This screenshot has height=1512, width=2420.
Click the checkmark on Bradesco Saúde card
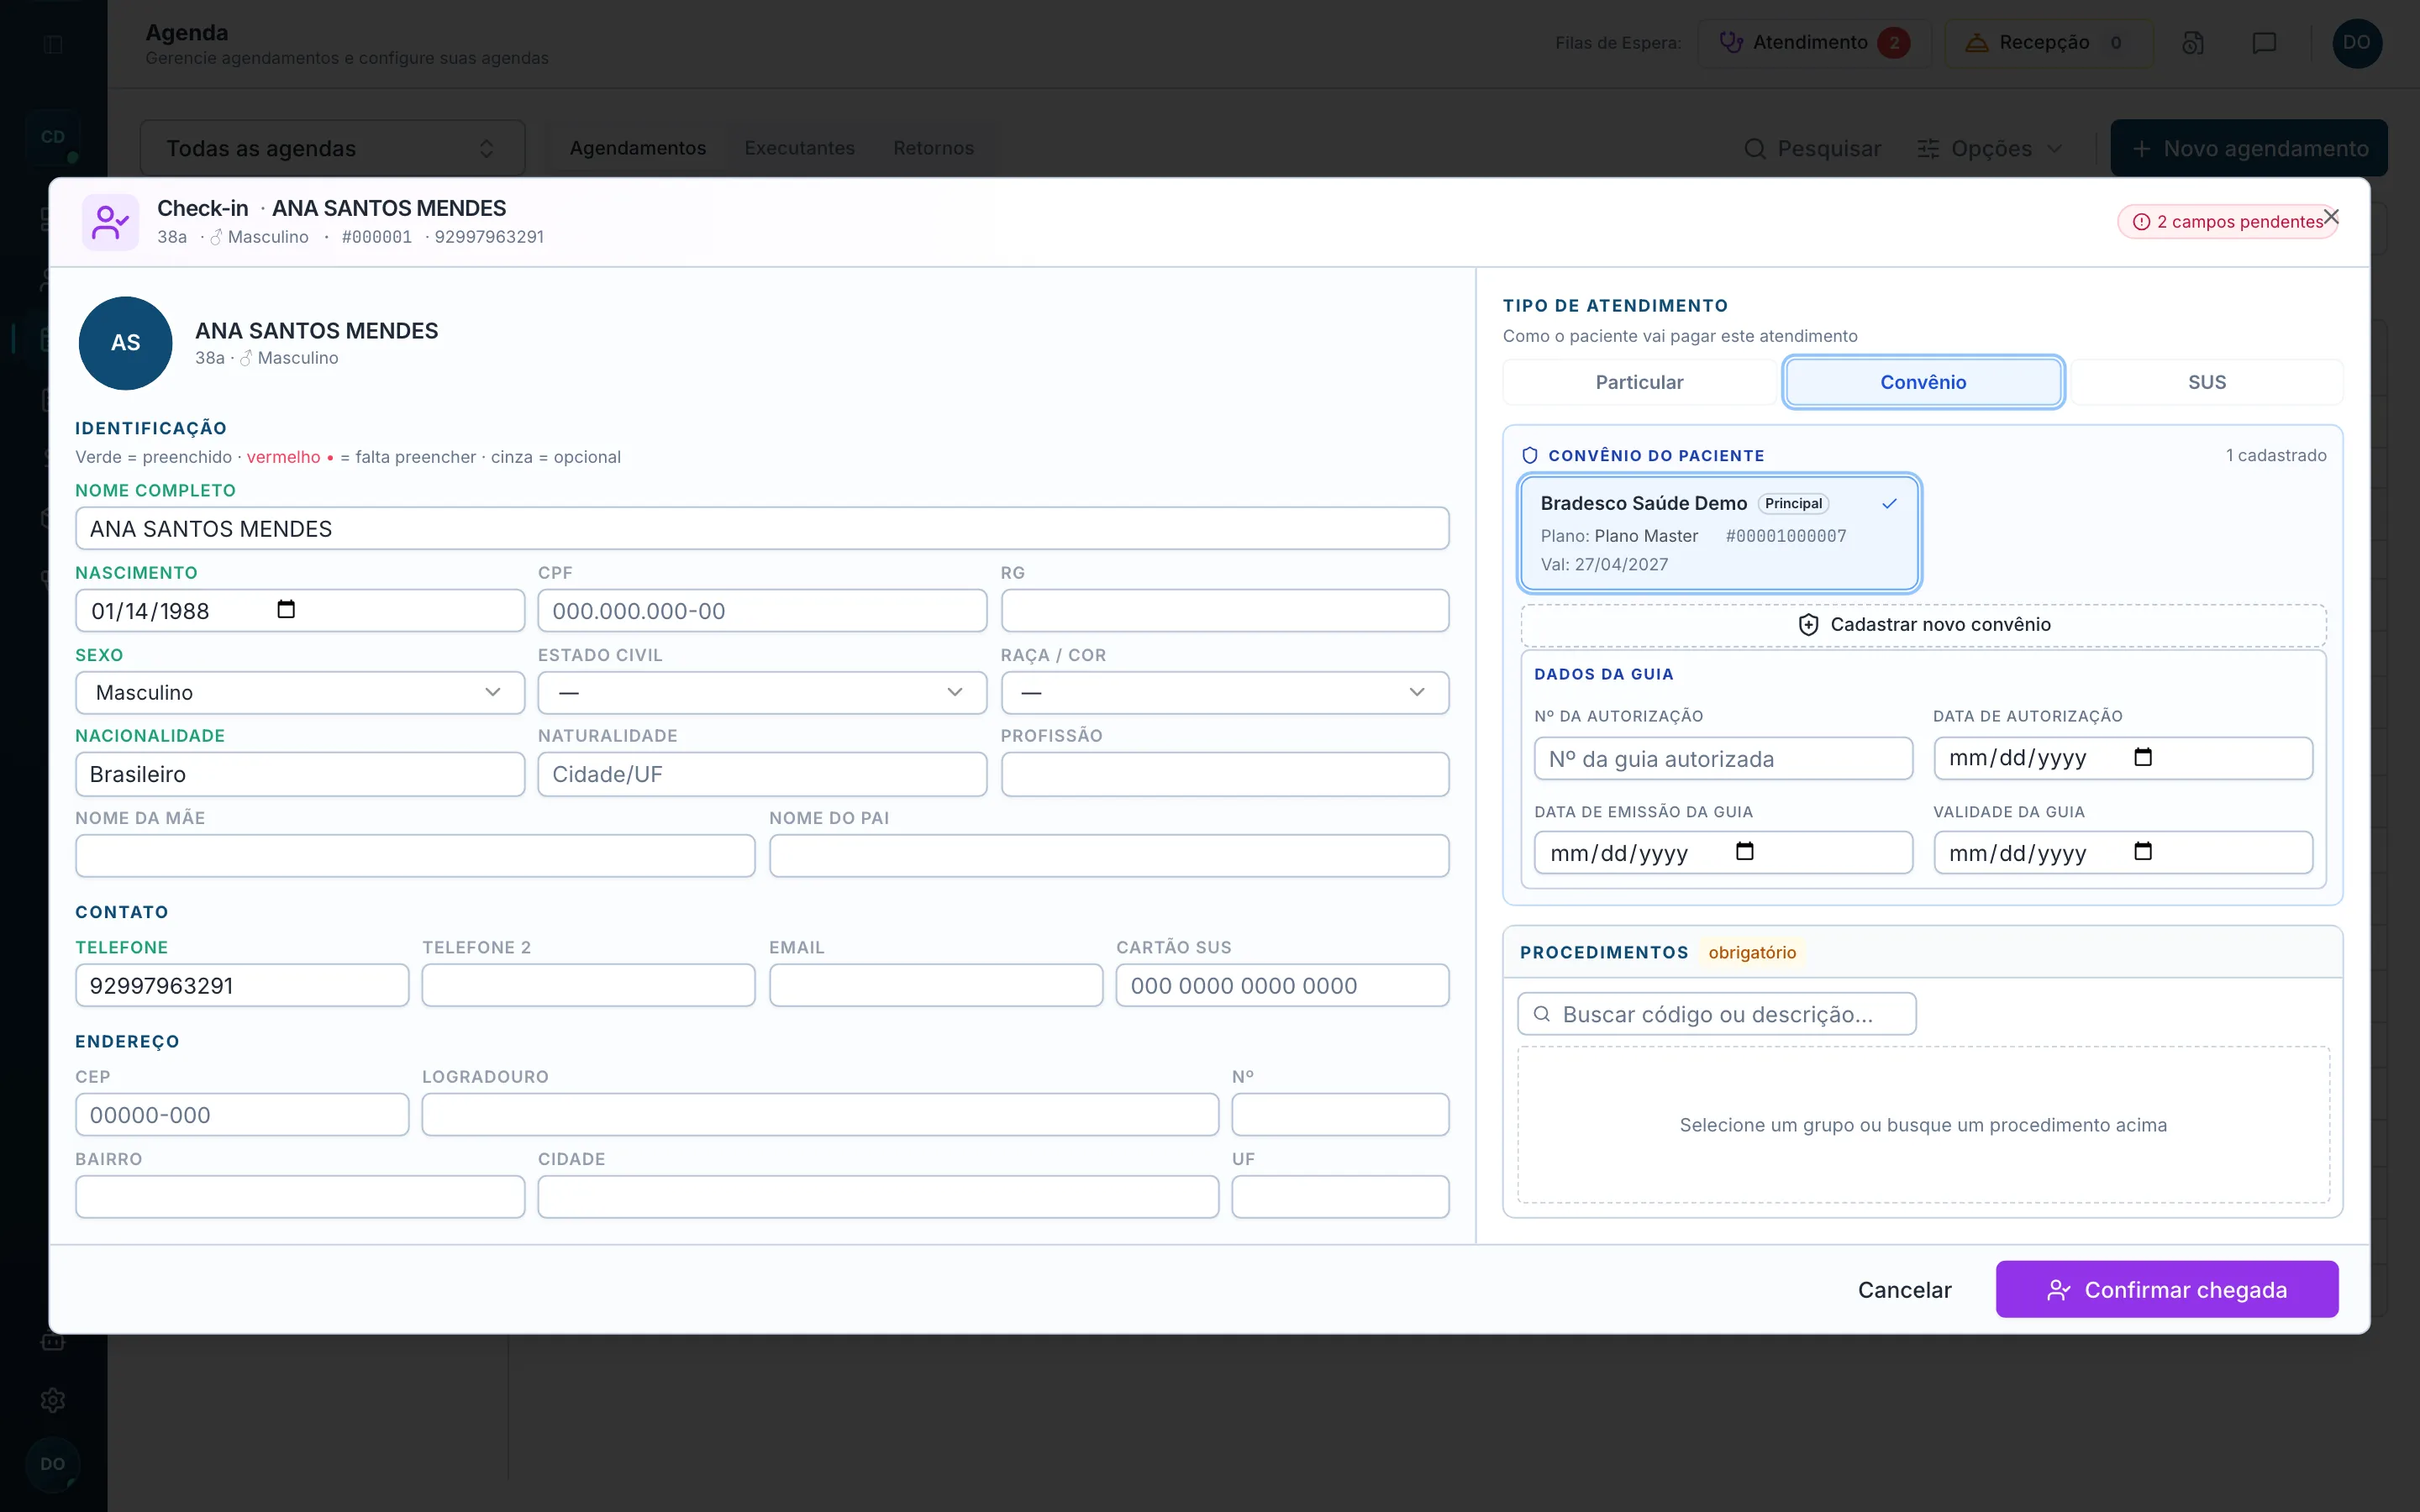click(x=1889, y=504)
